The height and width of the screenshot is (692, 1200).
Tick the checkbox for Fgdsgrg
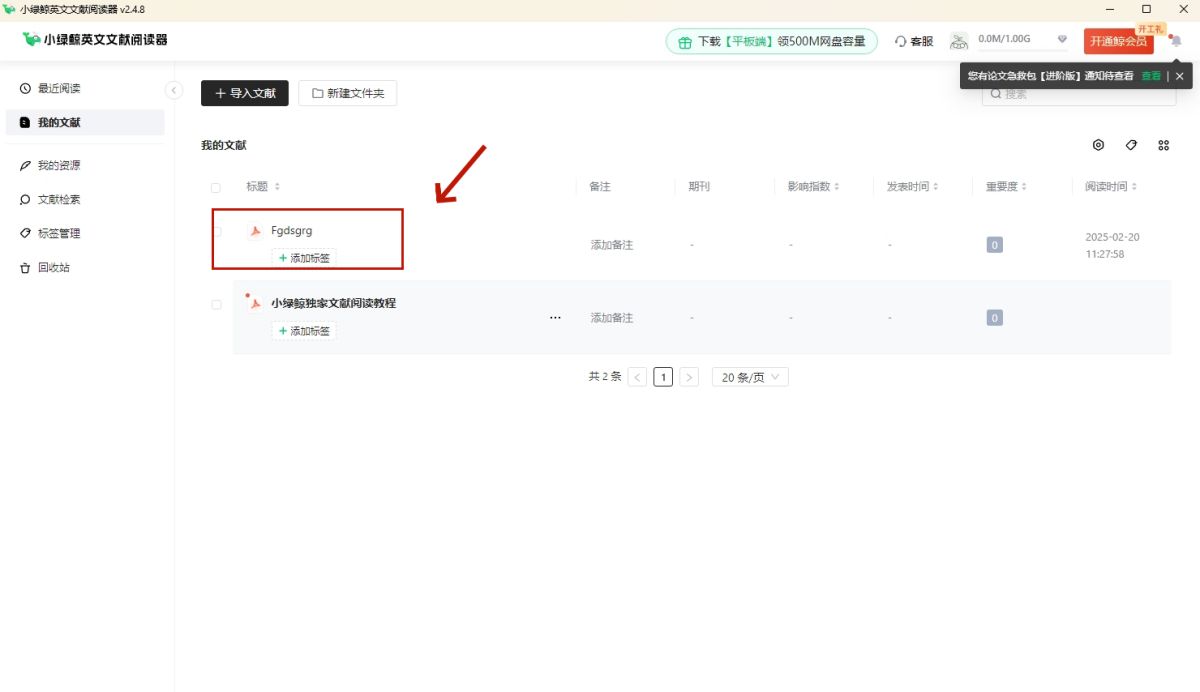click(216, 231)
